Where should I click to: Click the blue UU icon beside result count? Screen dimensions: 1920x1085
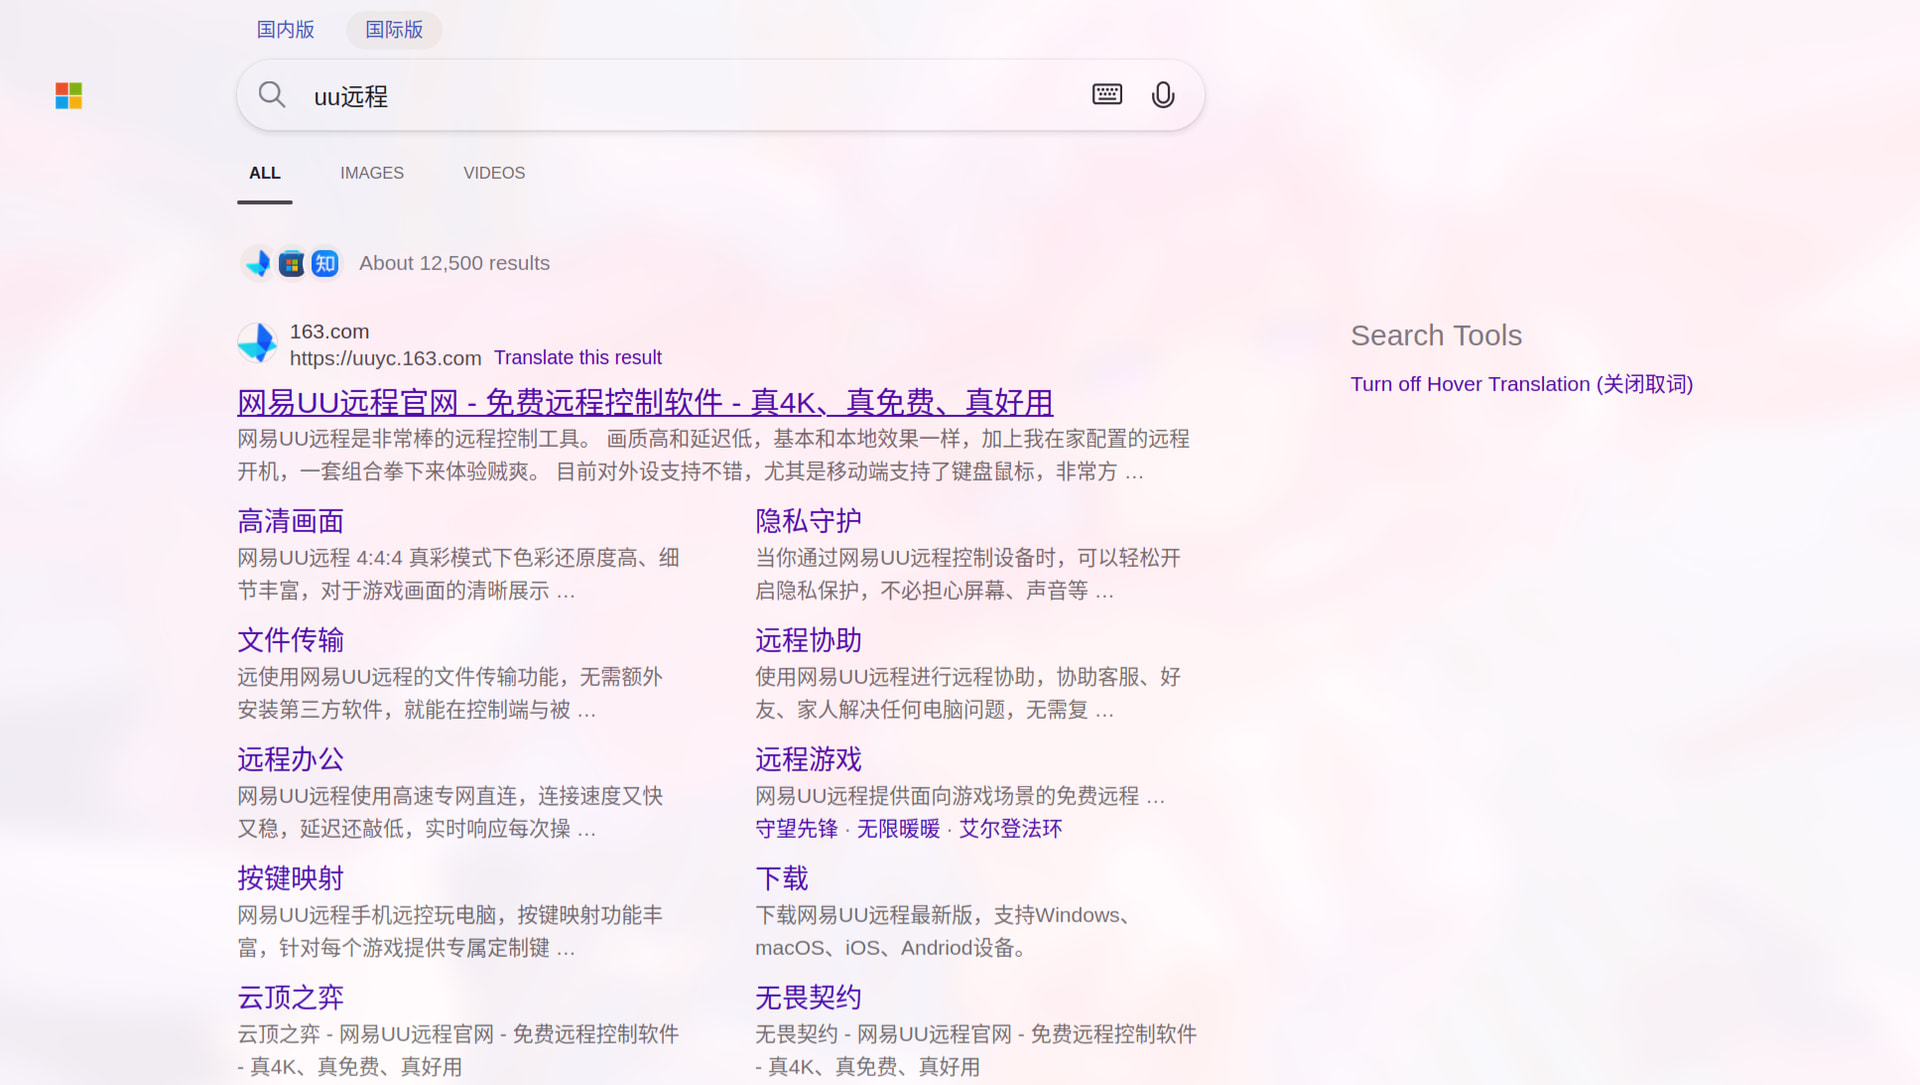click(258, 263)
